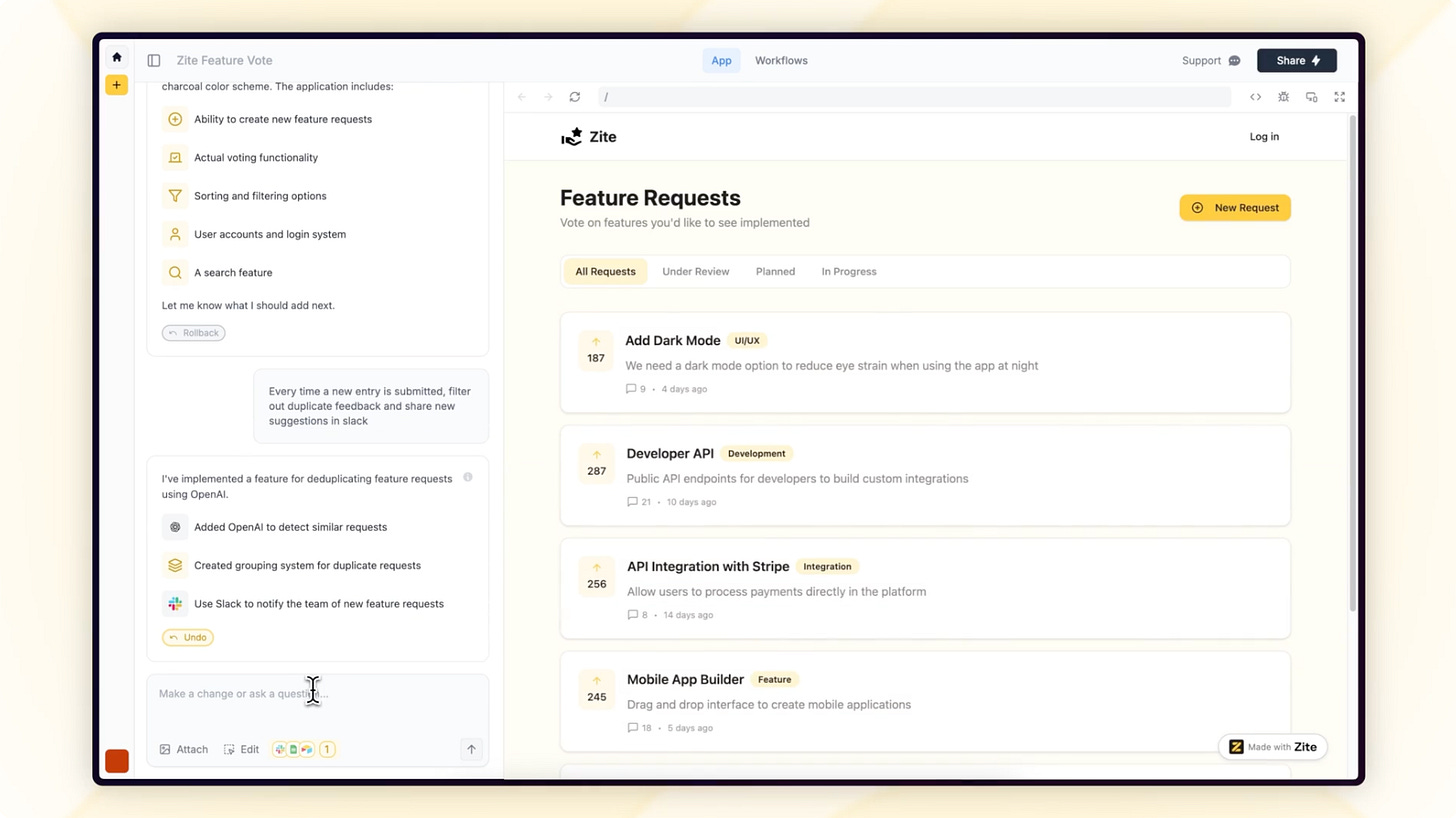This screenshot has width=1456, height=818.
Task: Go to the home icon in sidebar
Action: click(117, 57)
